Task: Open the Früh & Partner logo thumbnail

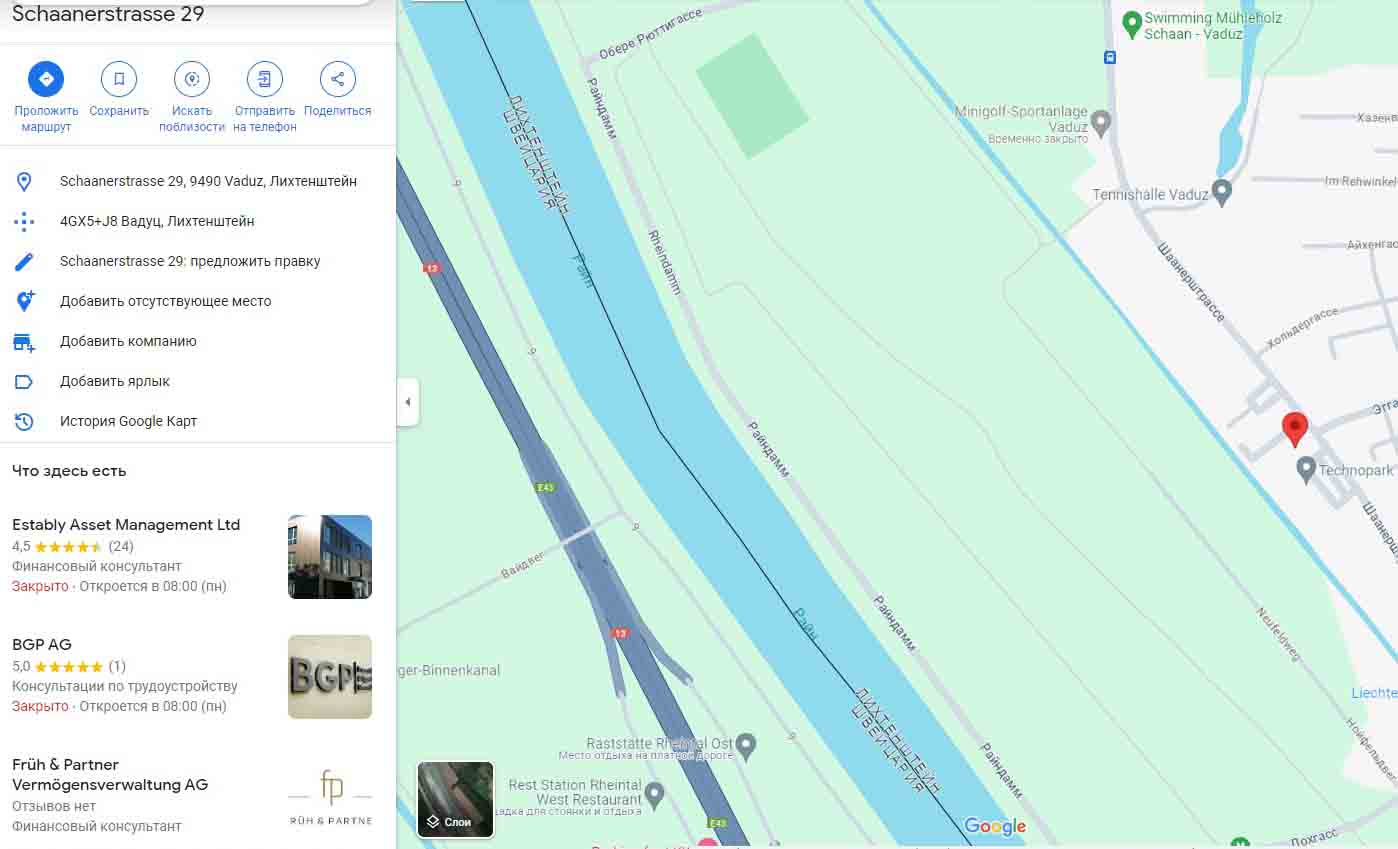Action: tap(330, 797)
